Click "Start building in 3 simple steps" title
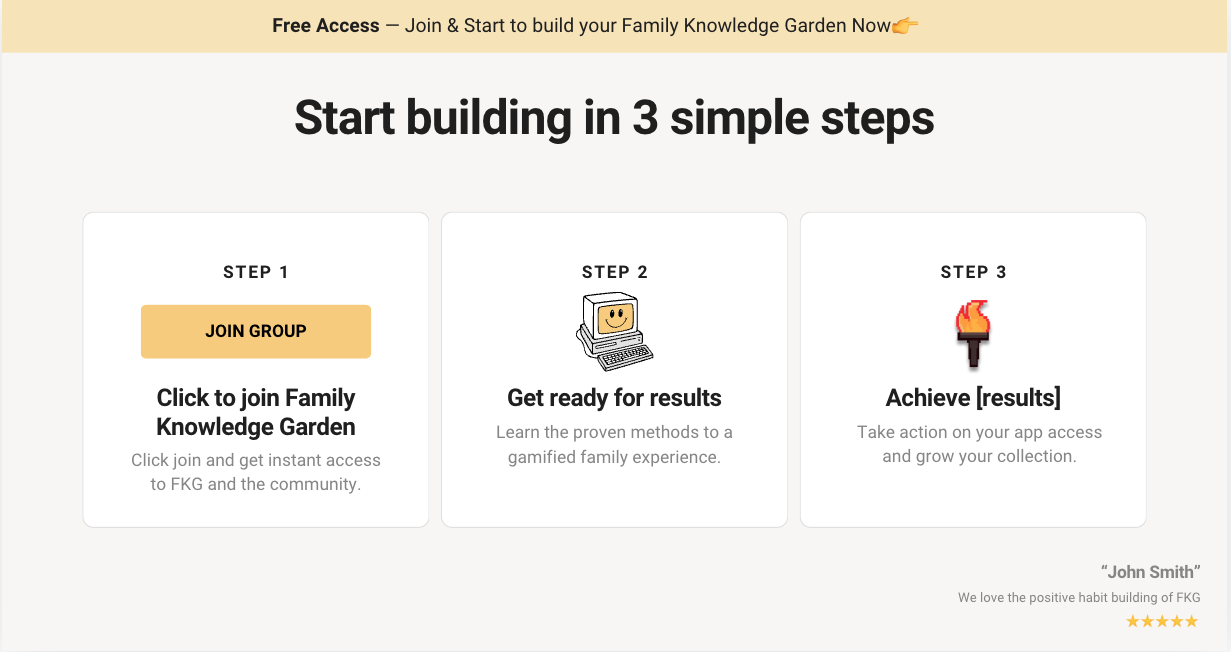 (x=614, y=118)
